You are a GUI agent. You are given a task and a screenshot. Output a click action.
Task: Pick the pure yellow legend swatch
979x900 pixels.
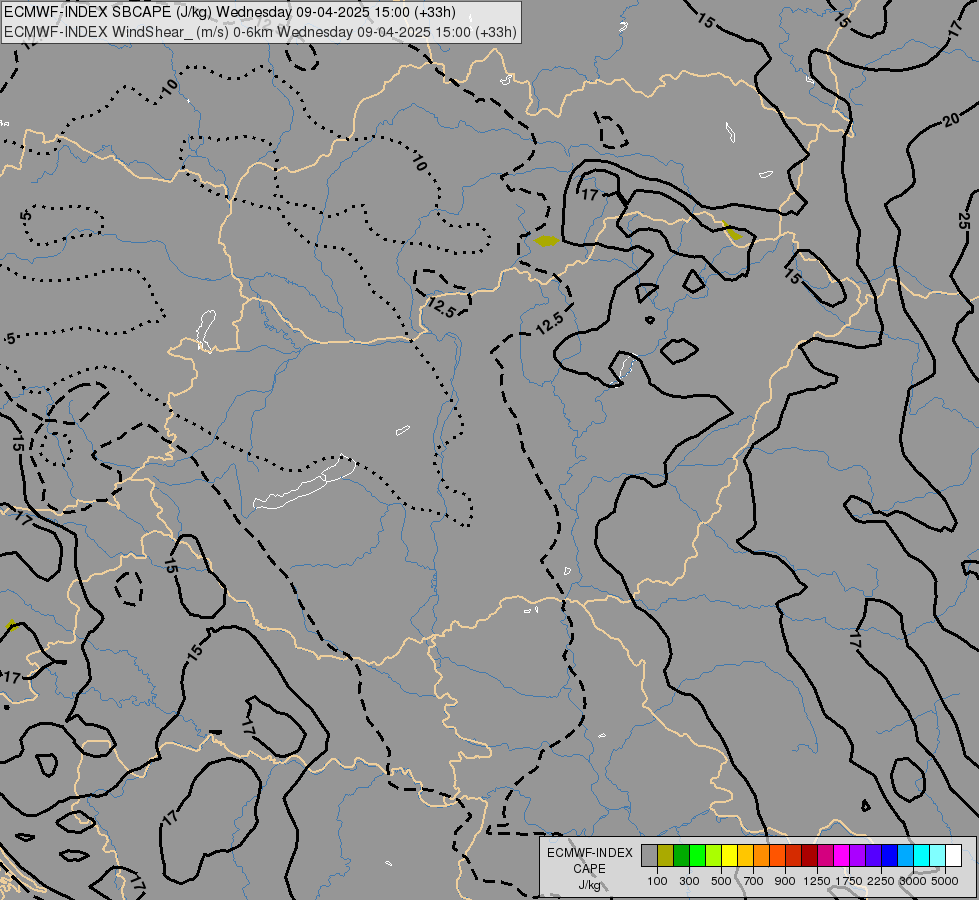[729, 855]
